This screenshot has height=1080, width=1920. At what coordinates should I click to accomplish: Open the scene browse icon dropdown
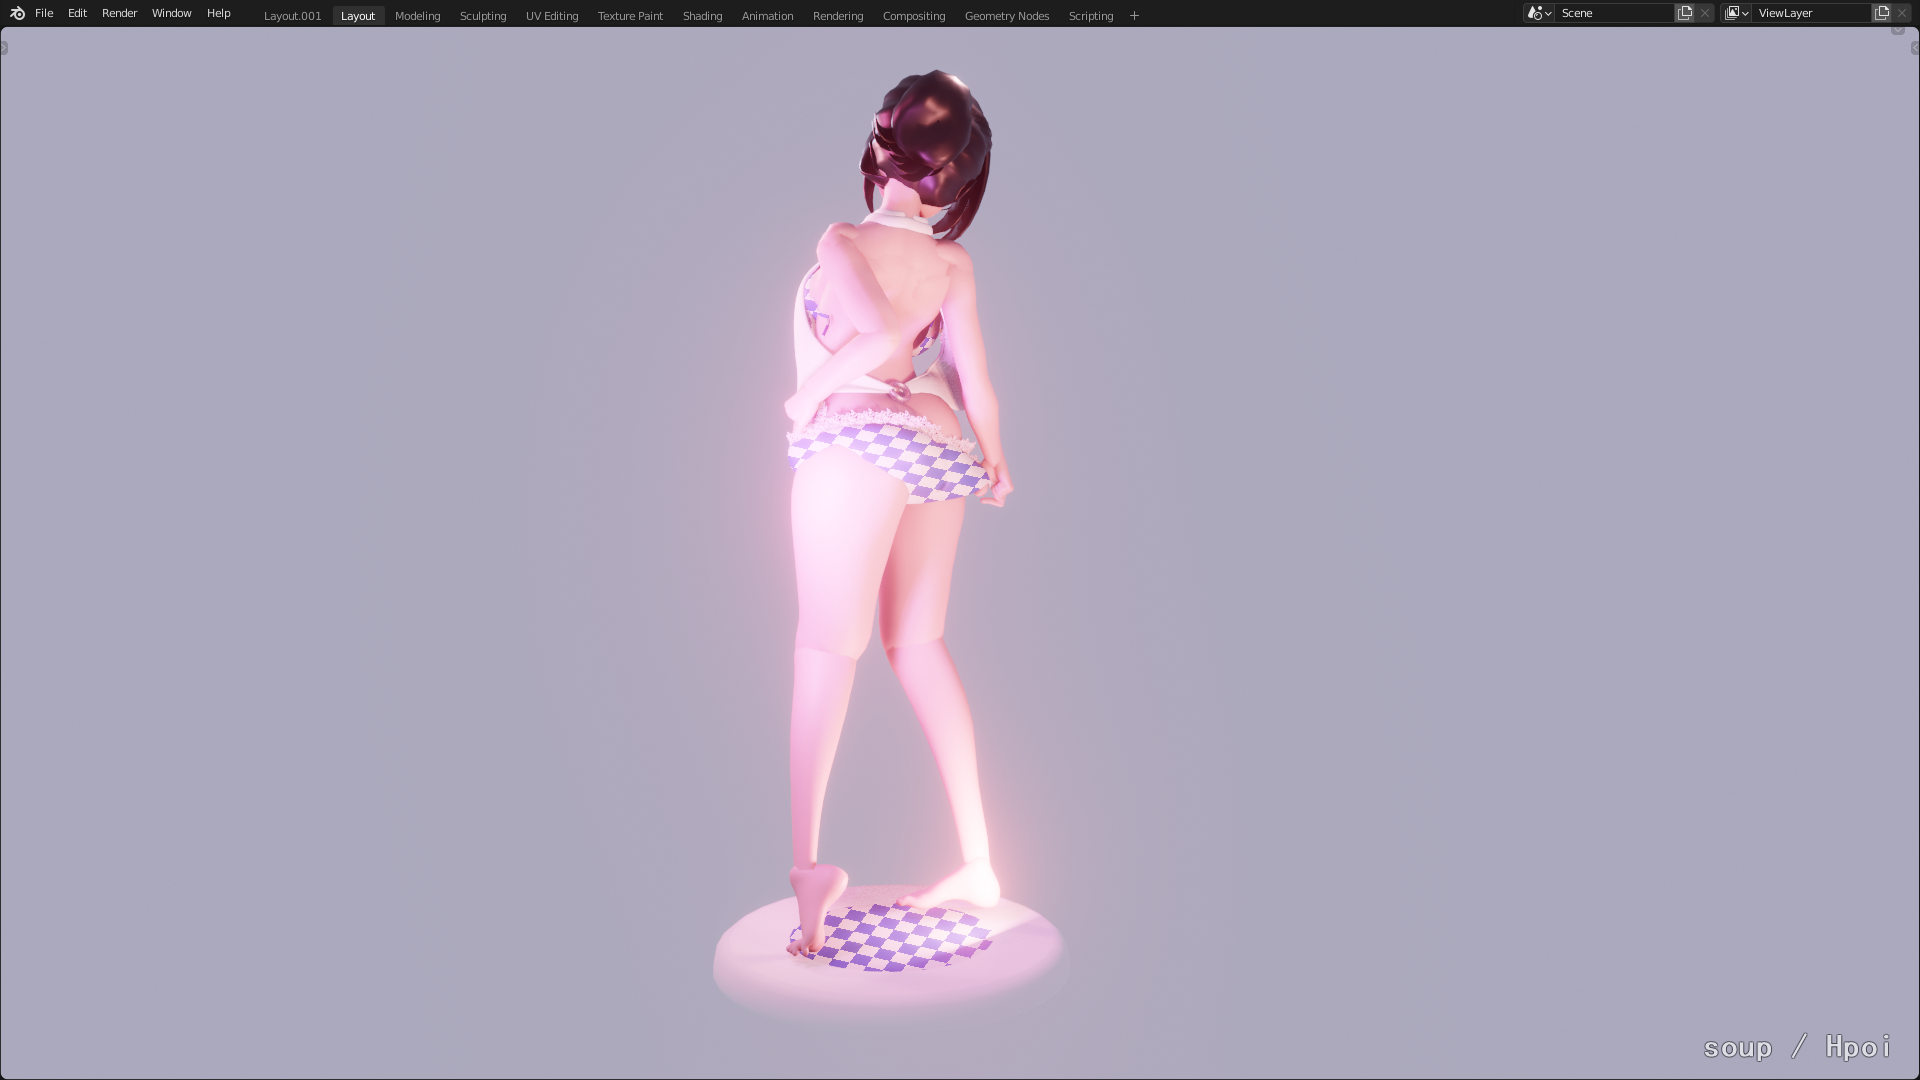tap(1539, 13)
